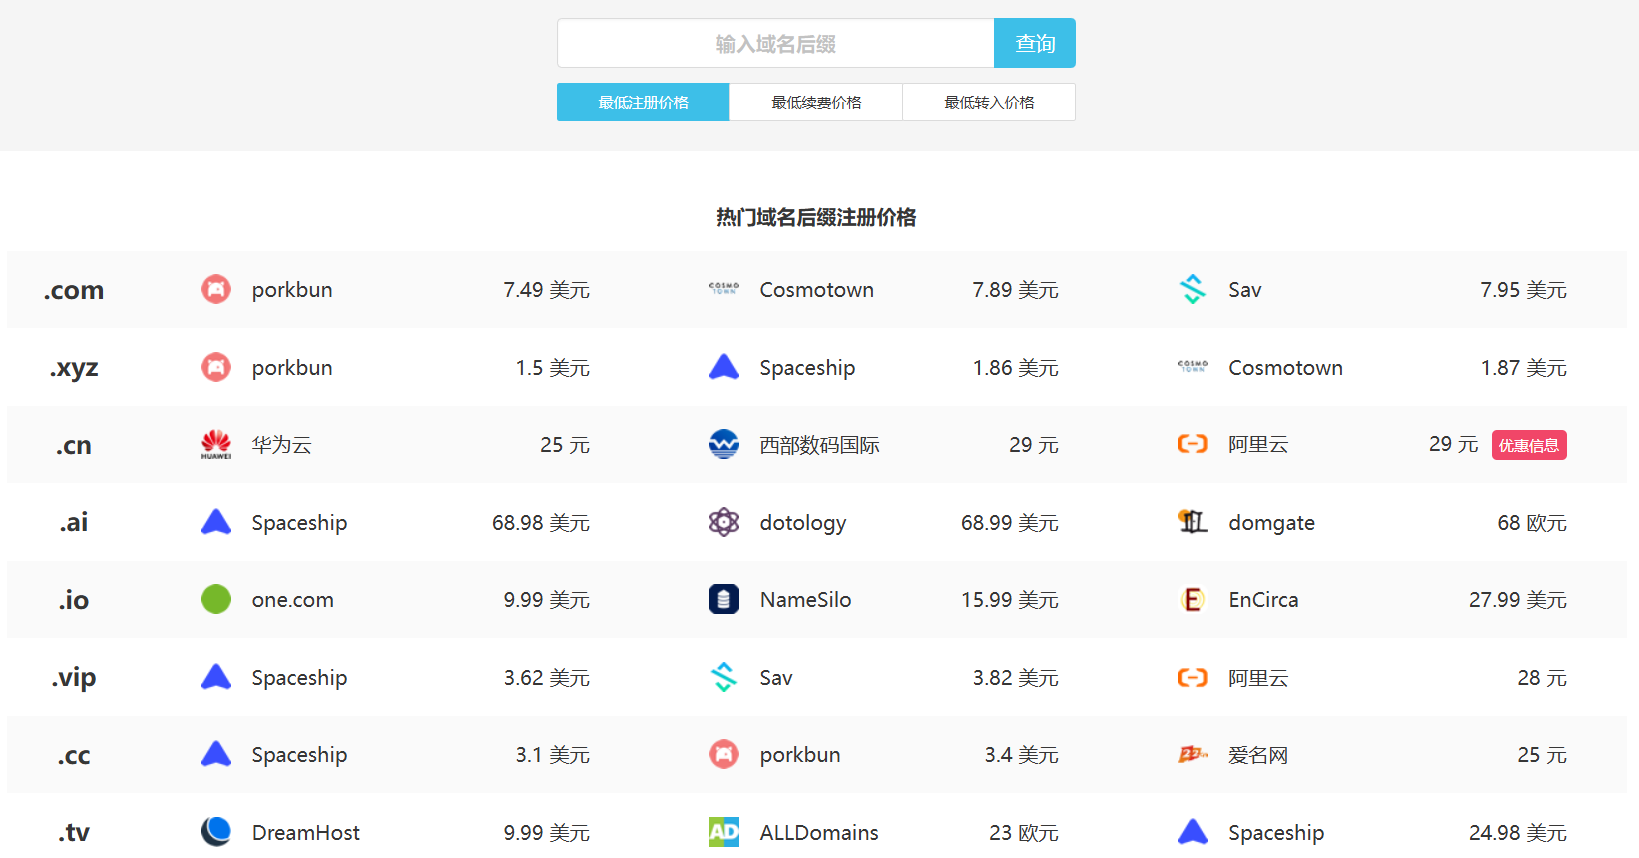The image size is (1639, 858).
Task: Click Spaceship logo in .xyz row
Action: click(x=724, y=367)
